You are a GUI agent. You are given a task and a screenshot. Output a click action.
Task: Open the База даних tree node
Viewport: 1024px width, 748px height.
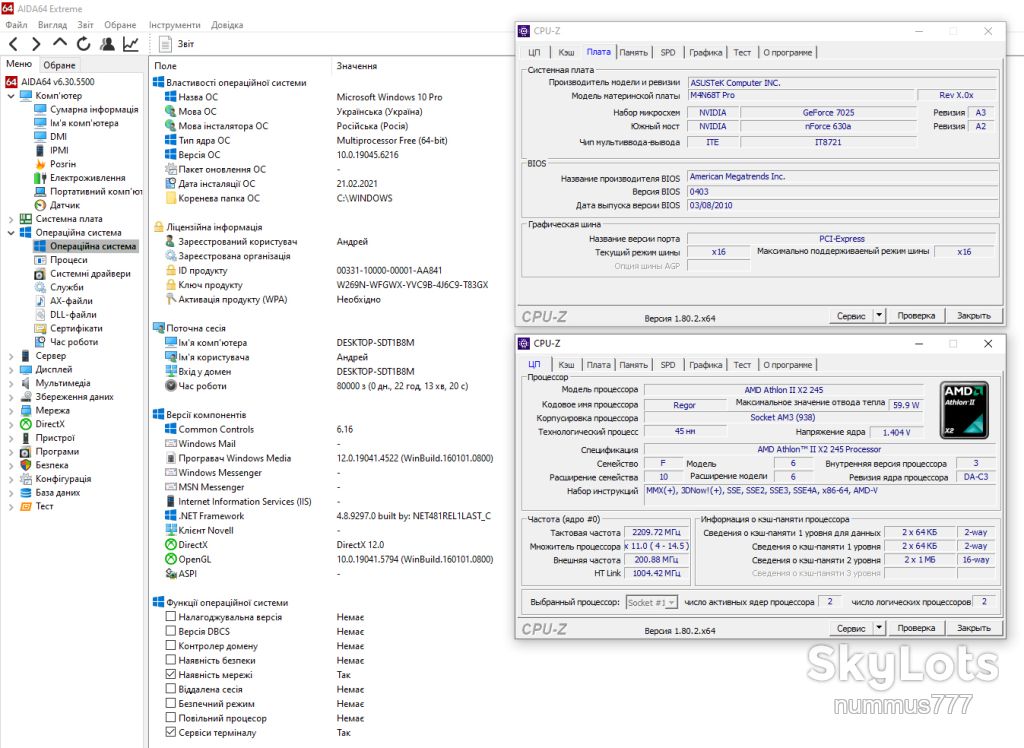pos(57,493)
